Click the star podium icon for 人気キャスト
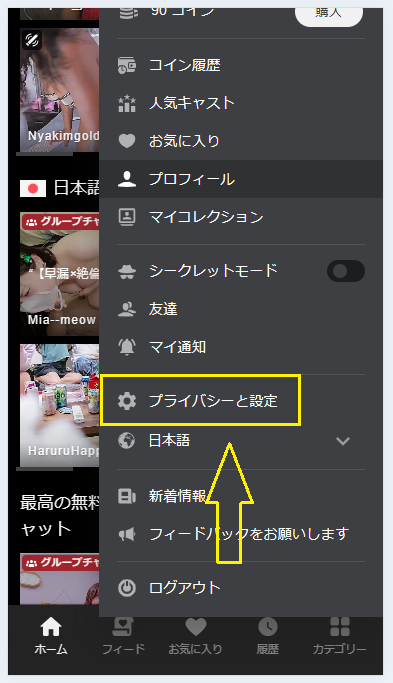 (x=127, y=103)
